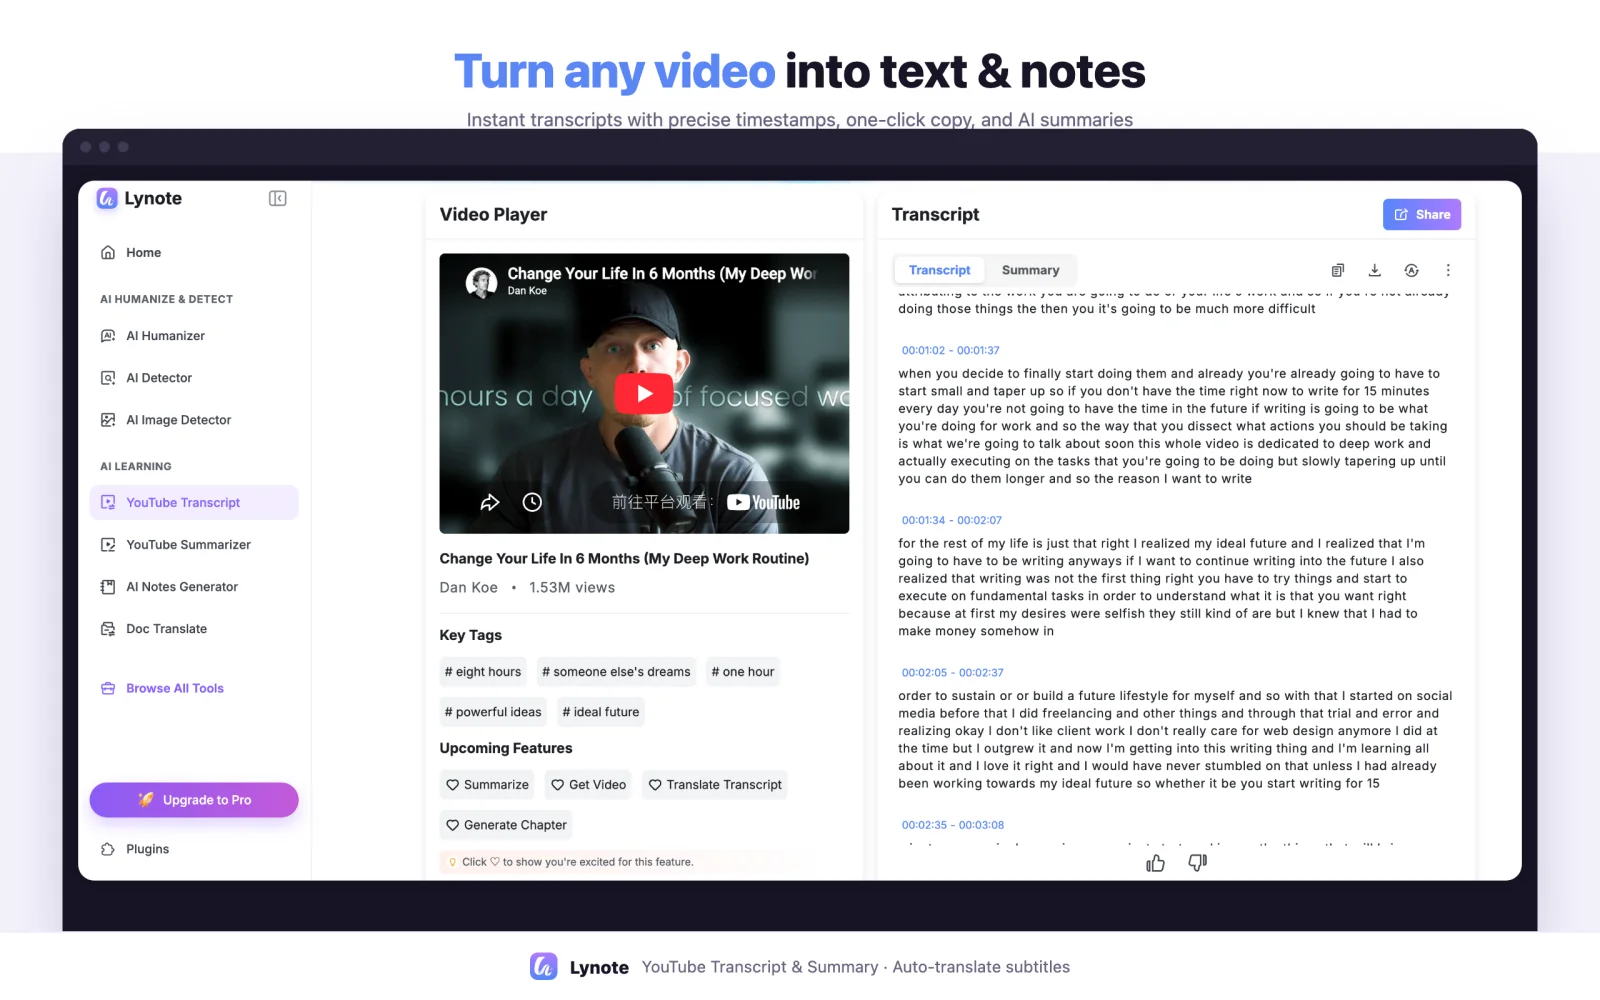Open YouTube Summarizer tool
The width and height of the screenshot is (1600, 1000).
194,545
